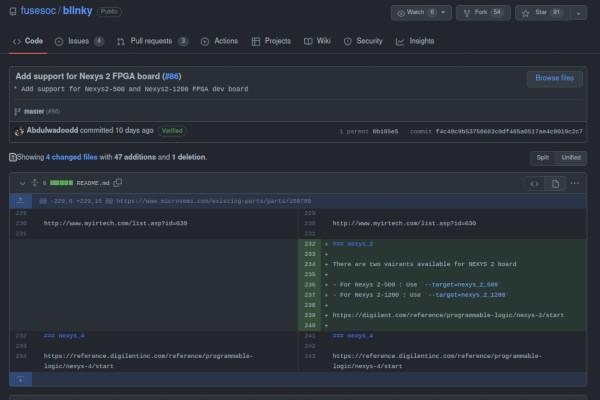Click the Browse files button
The width and height of the screenshot is (600, 400).
point(553,78)
